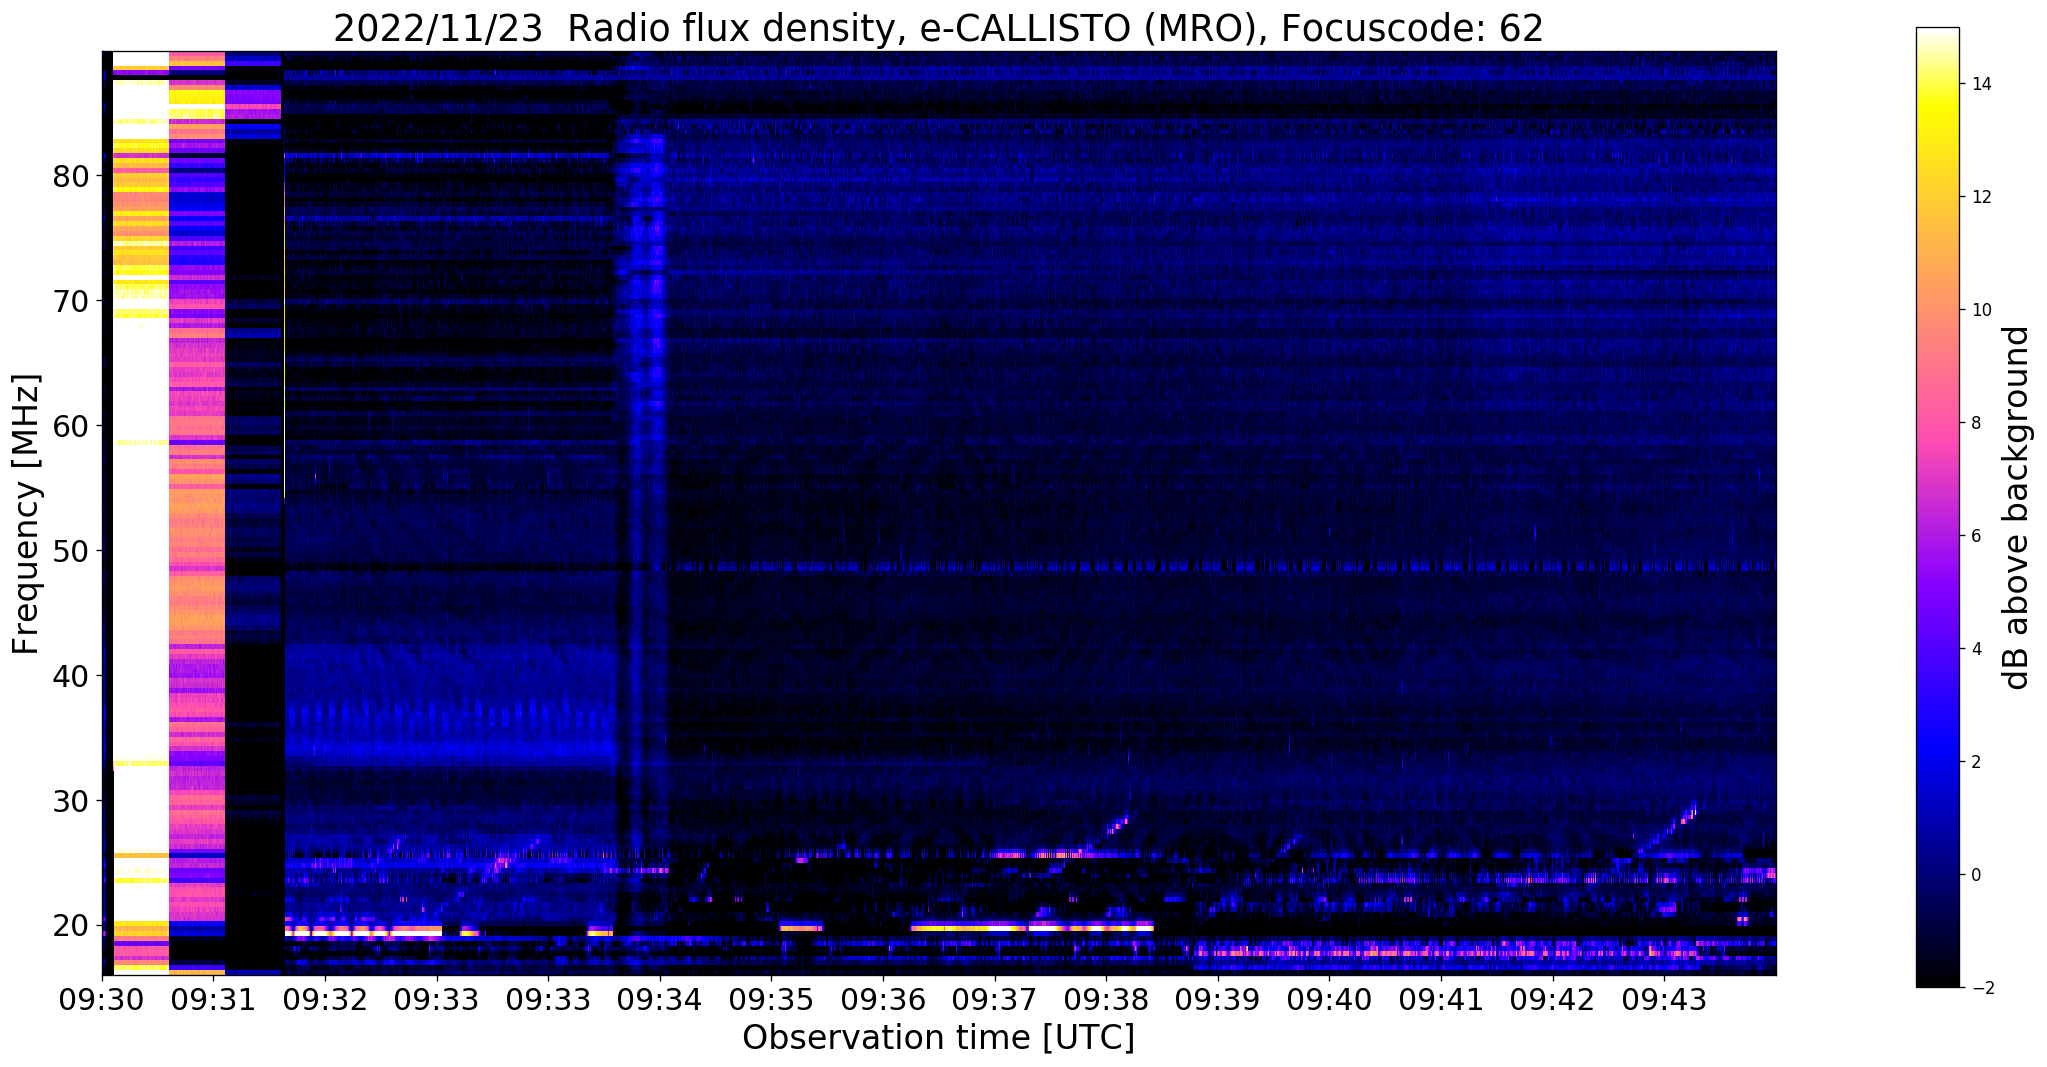This screenshot has height=1067, width=2047.
Task: Click the 70 MHz frequency tick label
Action: [71, 301]
